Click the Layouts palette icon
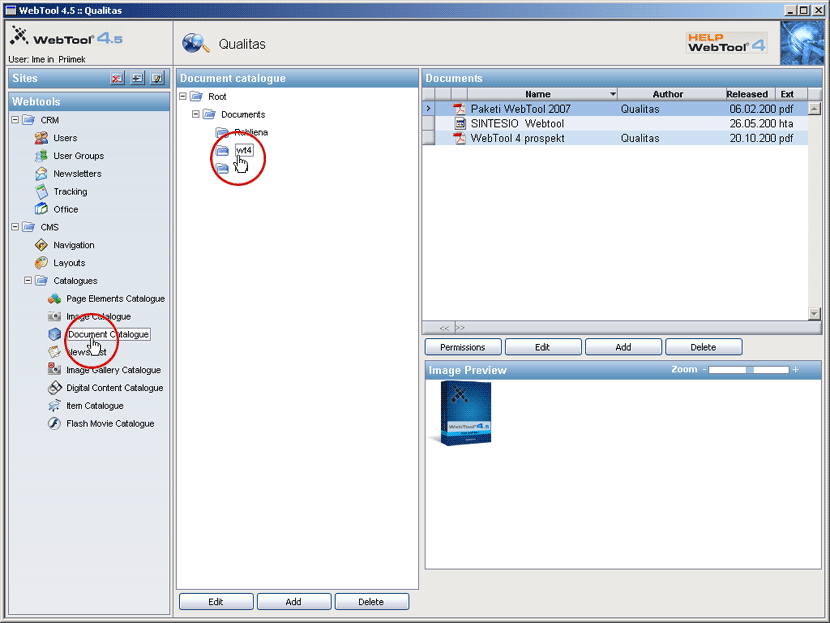Image resolution: width=830 pixels, height=623 pixels. tap(41, 263)
